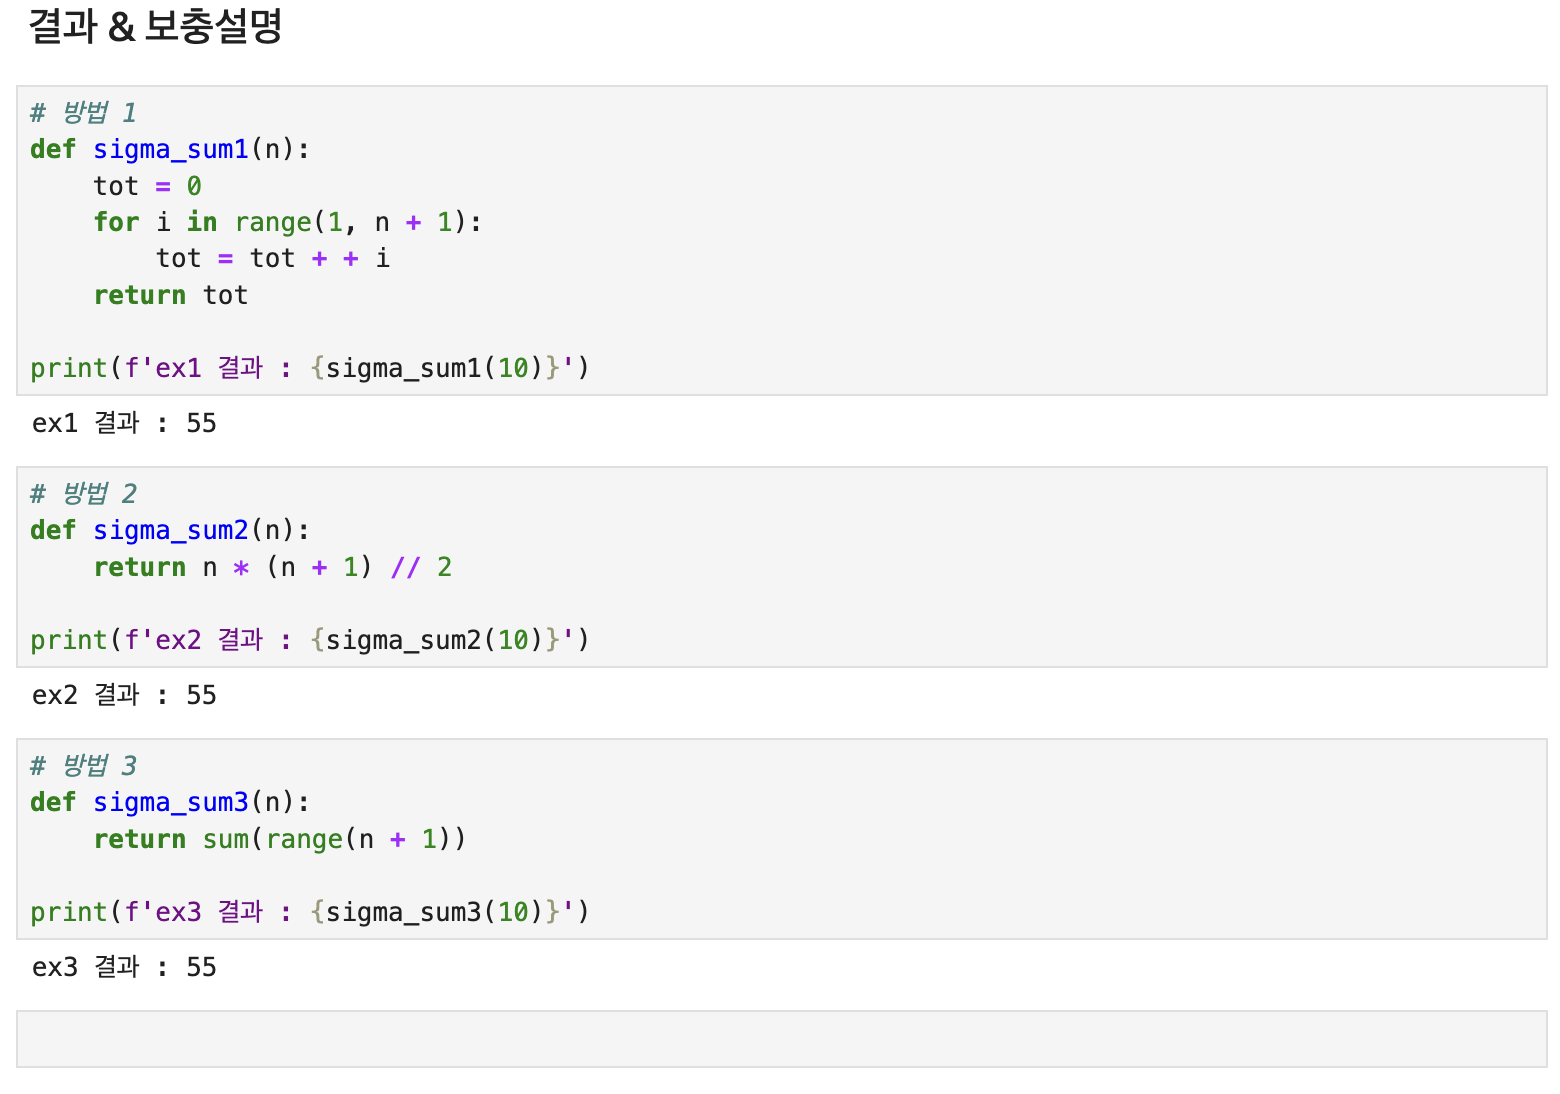Viewport: 1560px width, 1094px height.
Task: Select the sigma_sum1 function definition line
Action: click(170, 150)
